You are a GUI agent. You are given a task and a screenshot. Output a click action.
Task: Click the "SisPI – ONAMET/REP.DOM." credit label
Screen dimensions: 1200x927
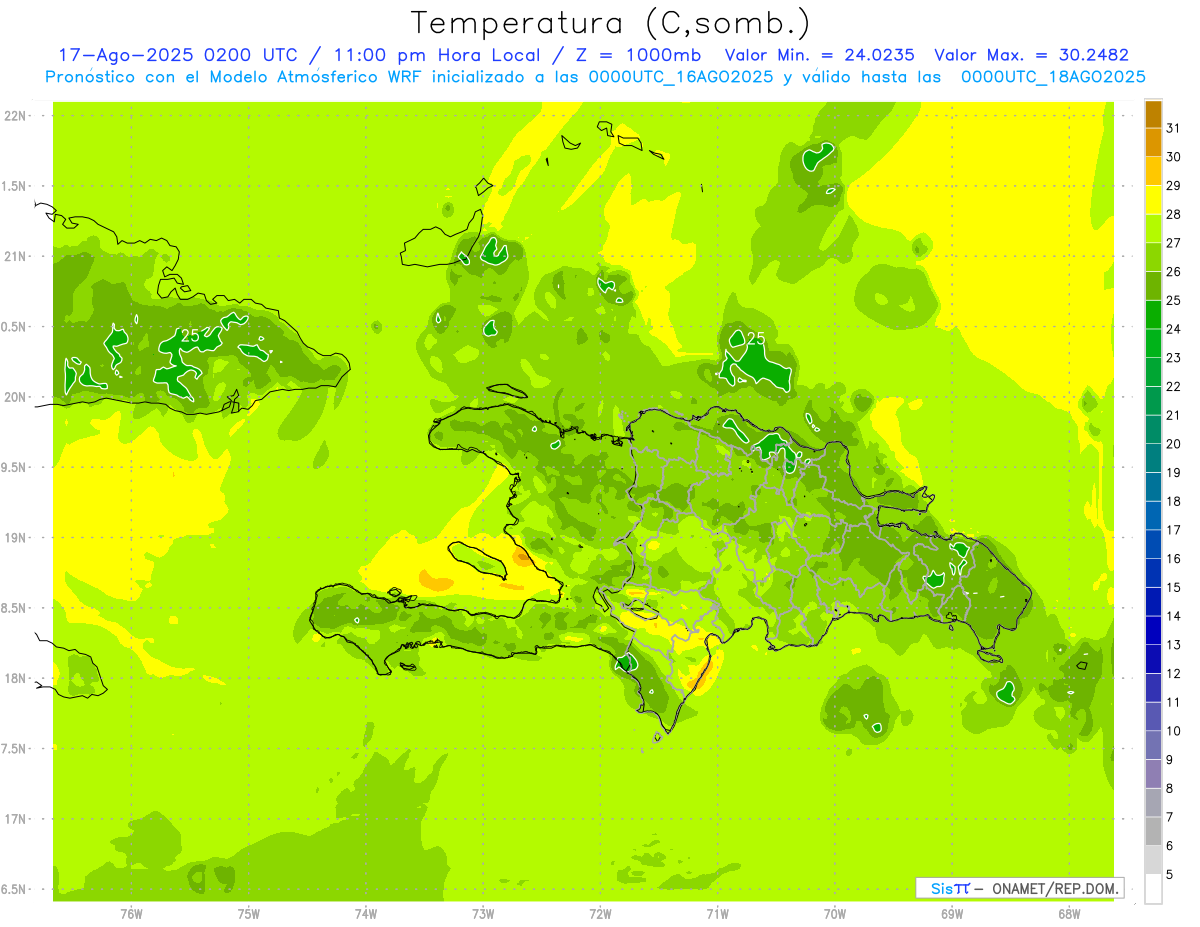[1019, 888]
